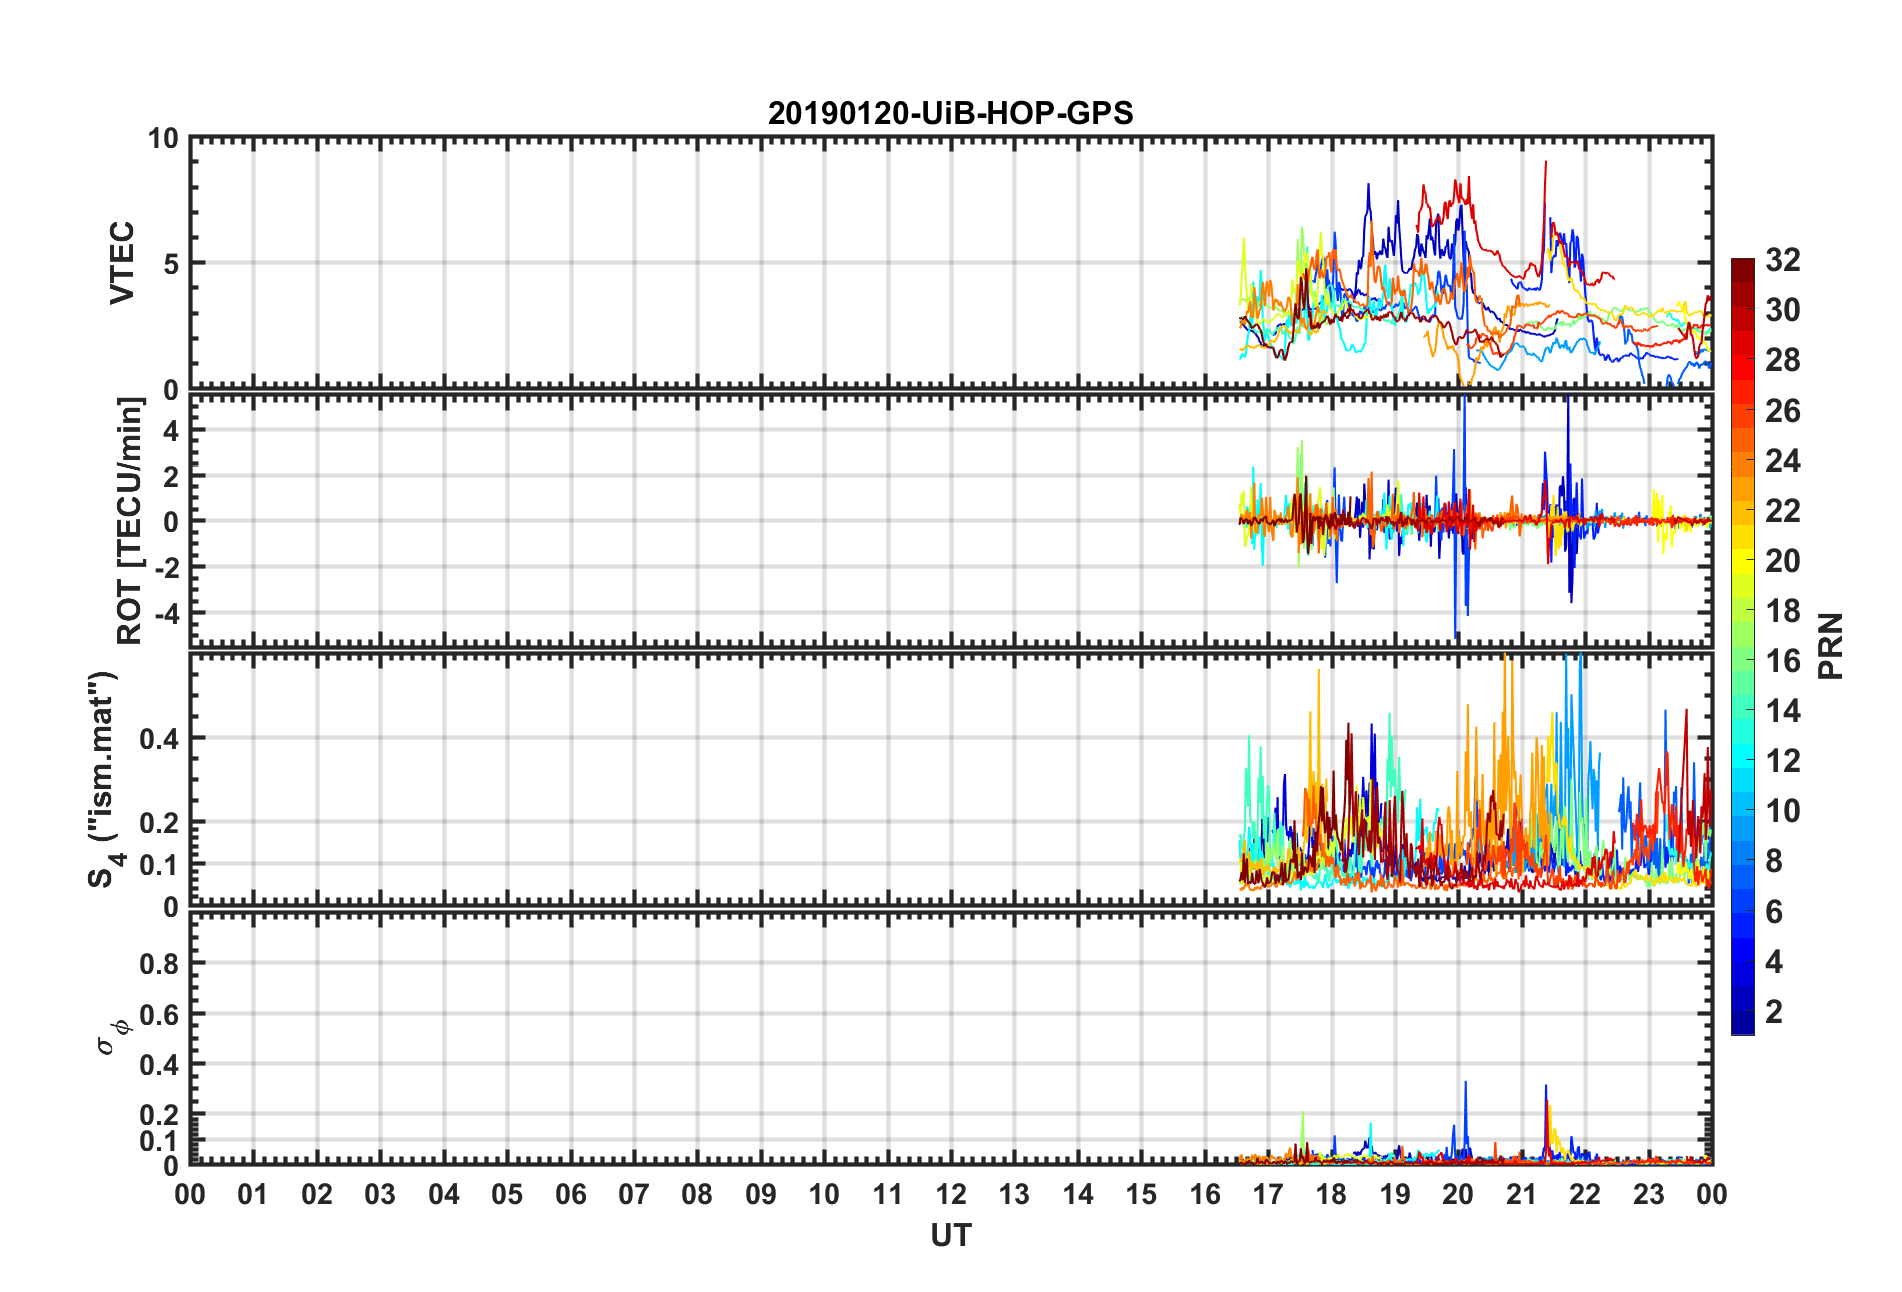The image size is (1902, 1292).
Task: Click the VTEC y-axis label
Action: point(121,263)
